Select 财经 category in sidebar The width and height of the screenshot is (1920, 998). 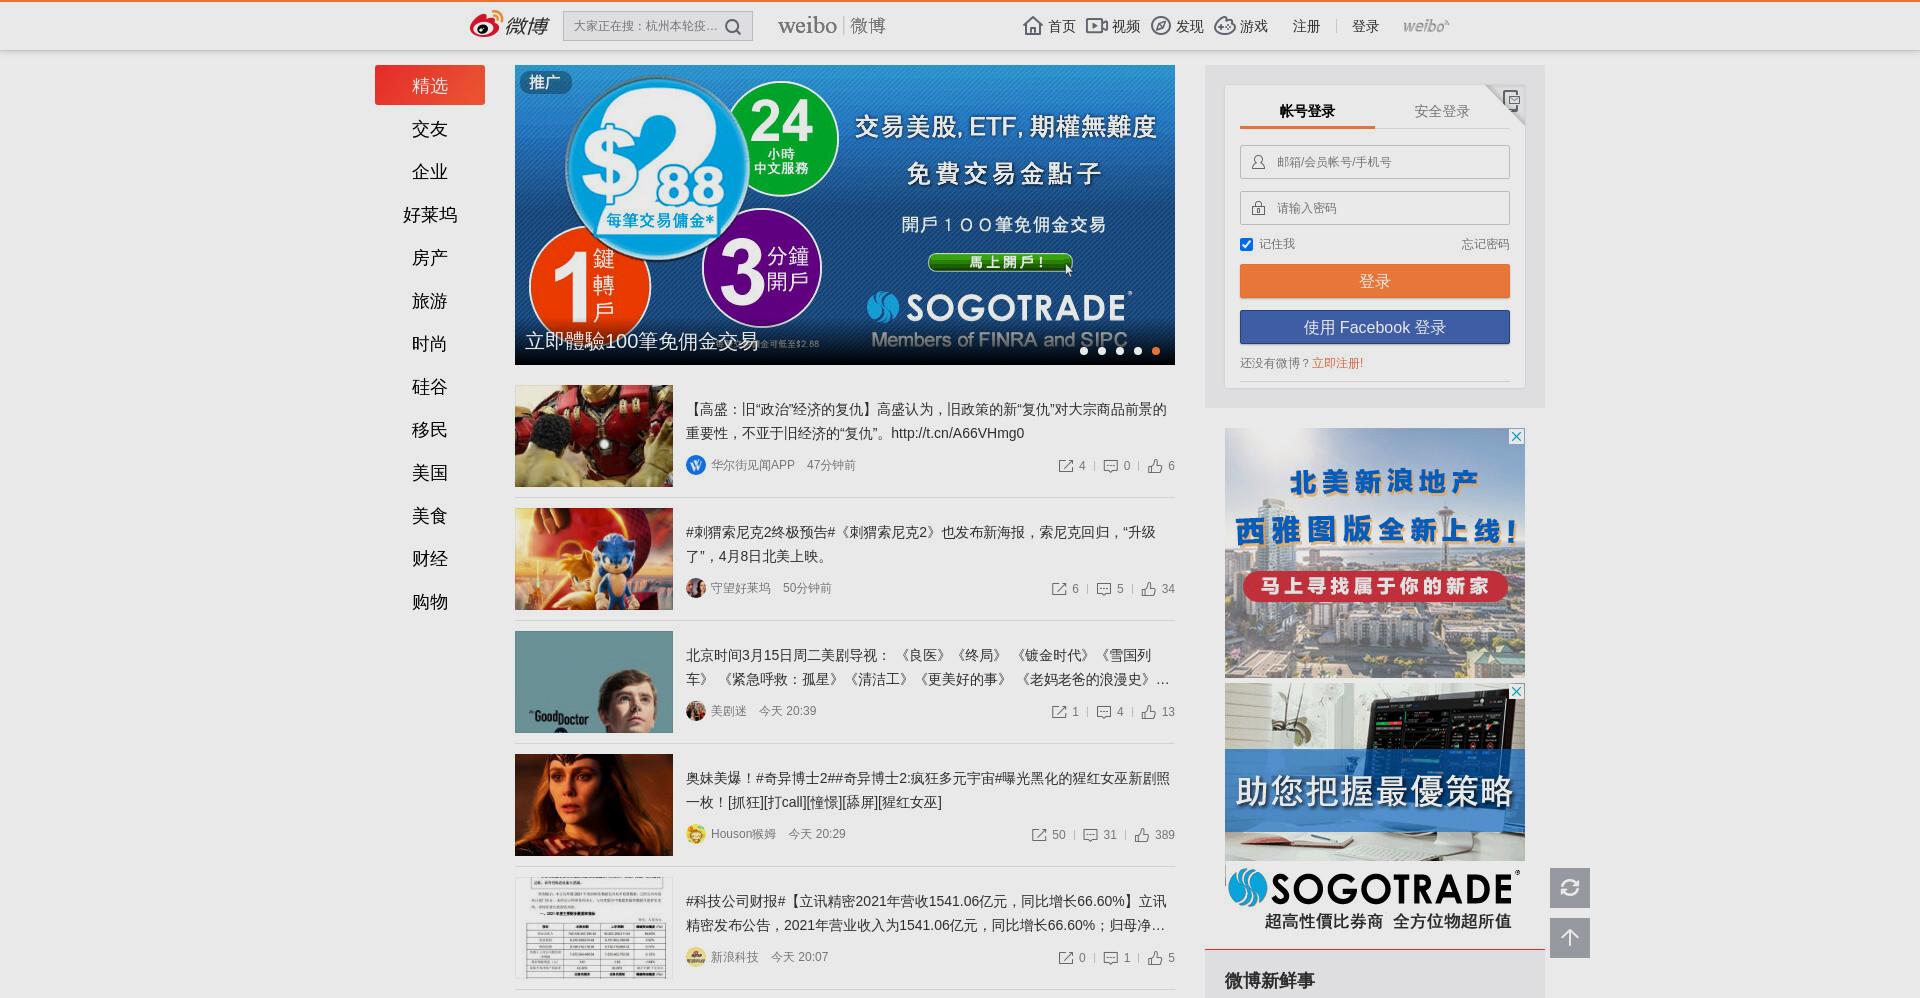(430, 559)
